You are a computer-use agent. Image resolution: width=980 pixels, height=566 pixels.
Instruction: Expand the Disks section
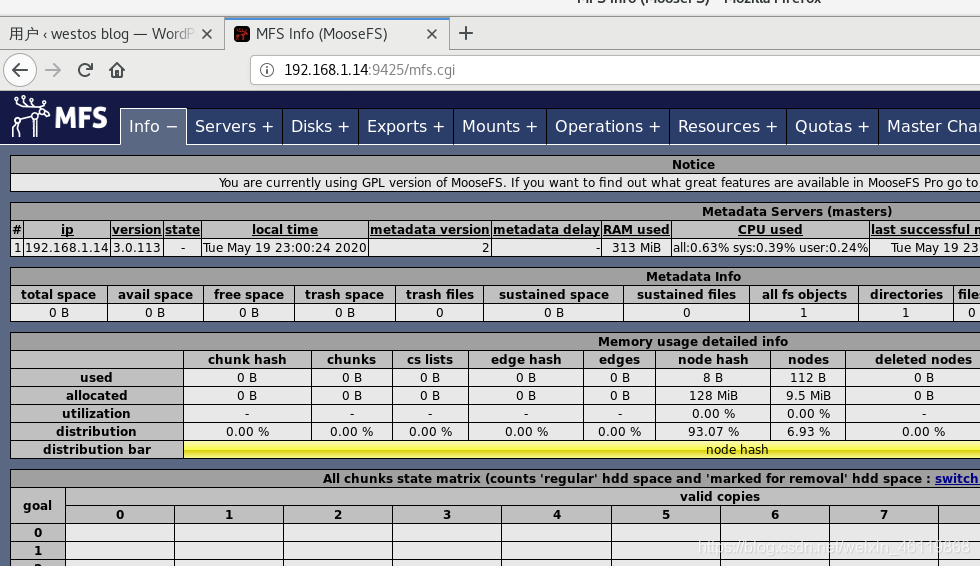pyautogui.click(x=320, y=126)
